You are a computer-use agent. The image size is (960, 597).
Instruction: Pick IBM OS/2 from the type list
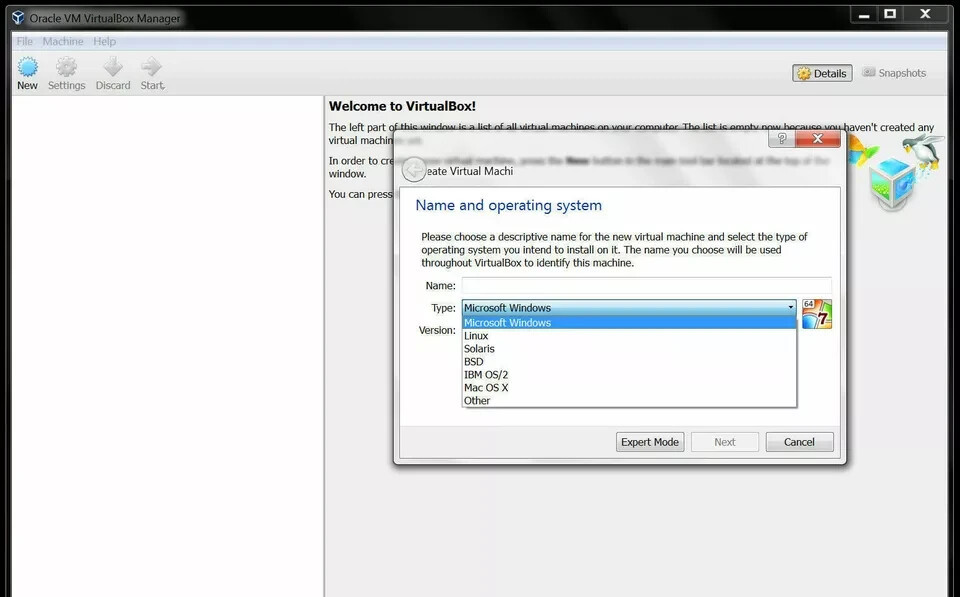(629, 375)
